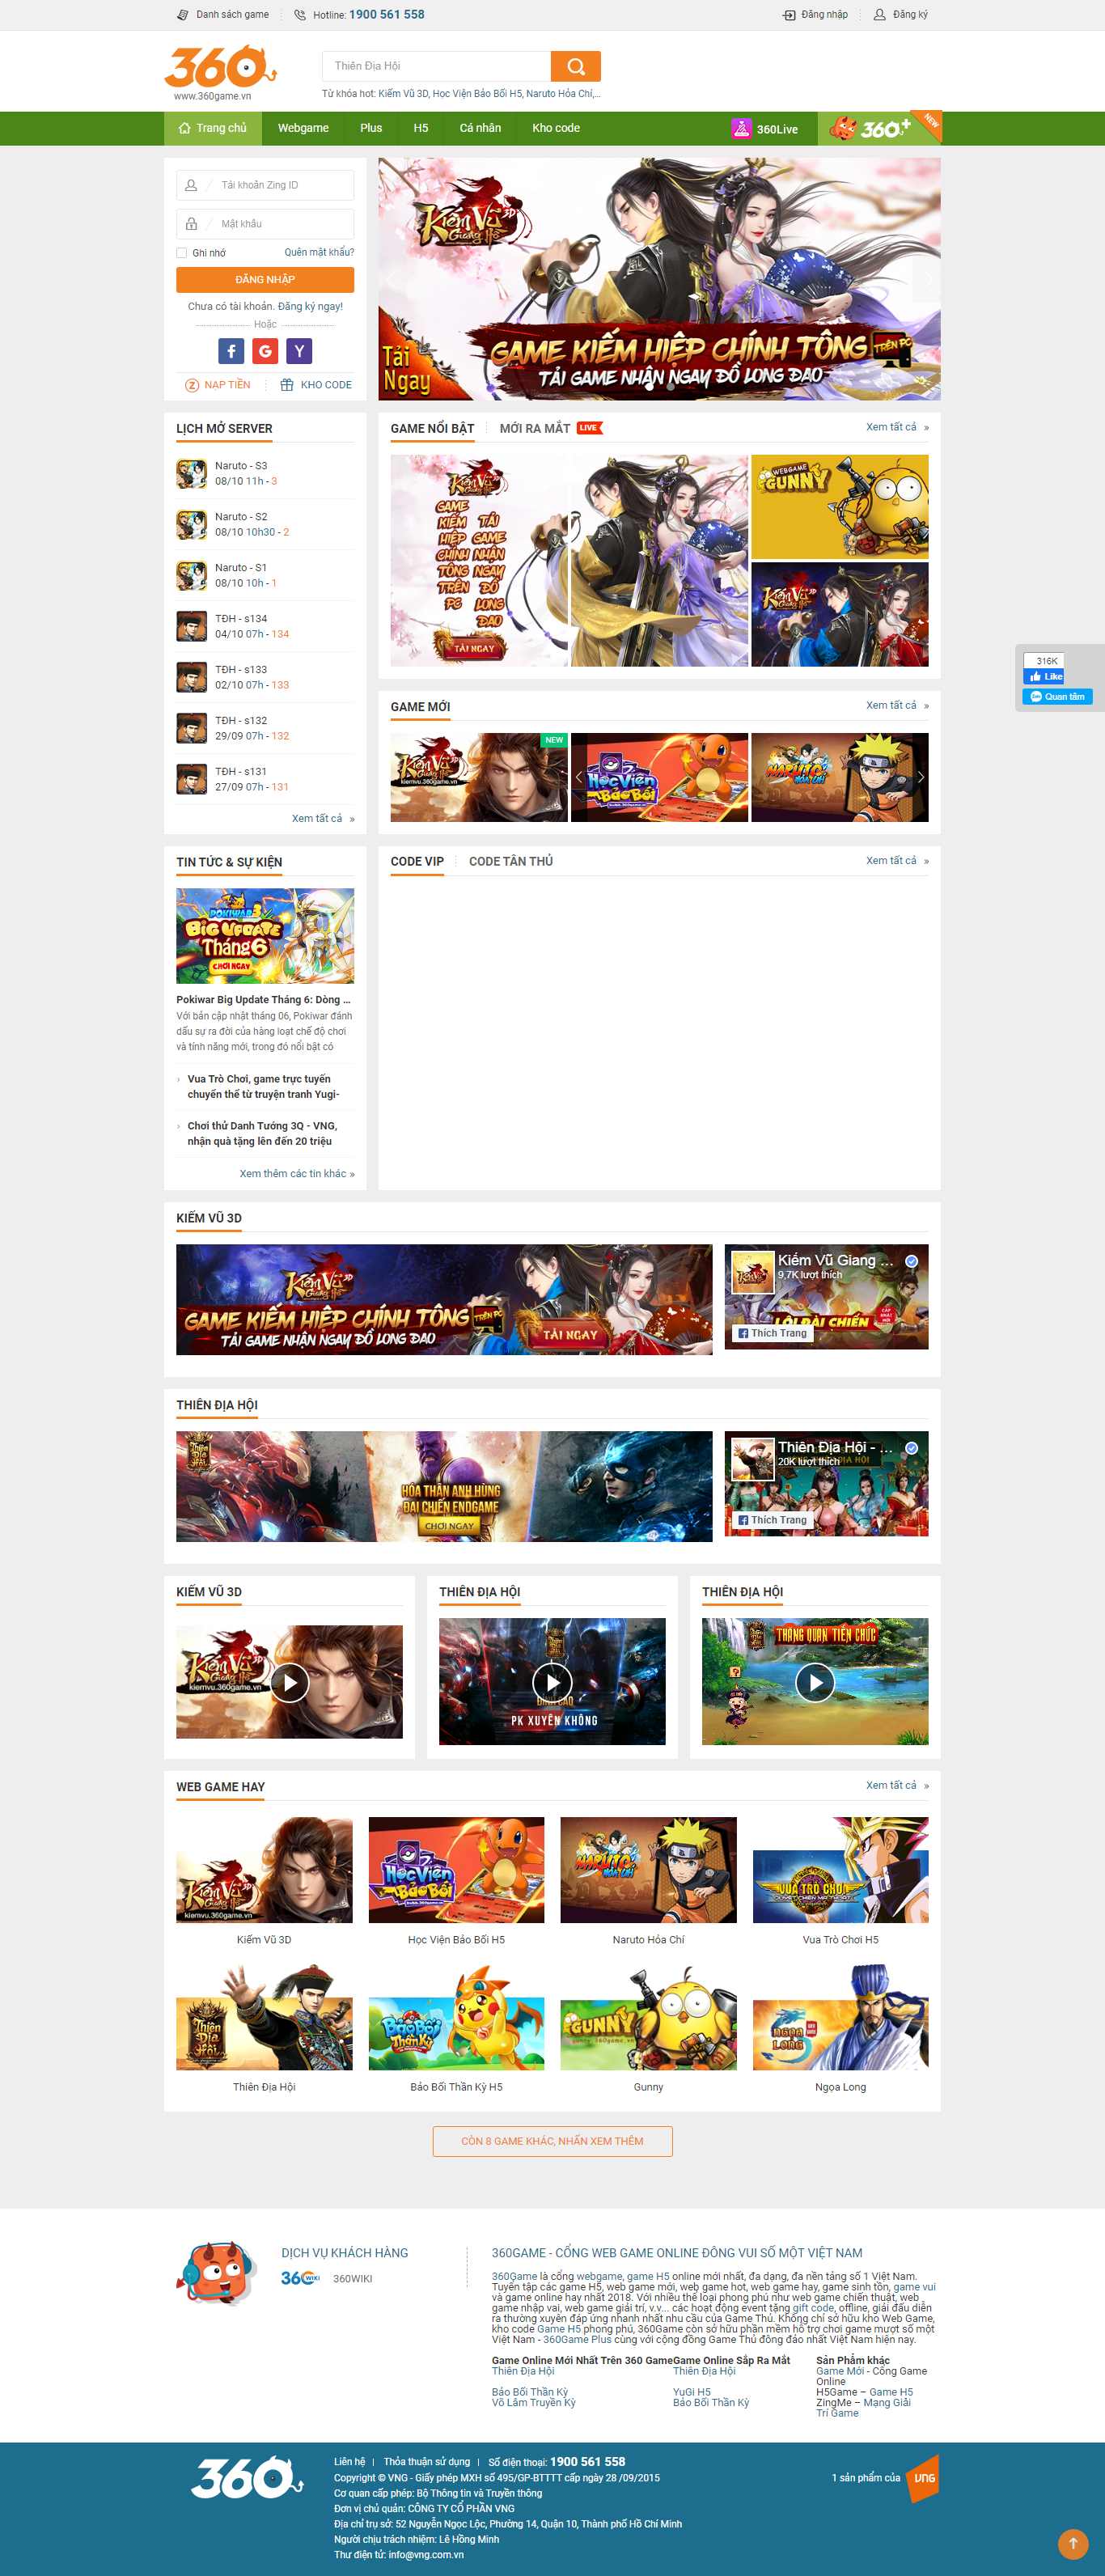
Task: Open the Cá nhân menu item
Action: pos(480,128)
